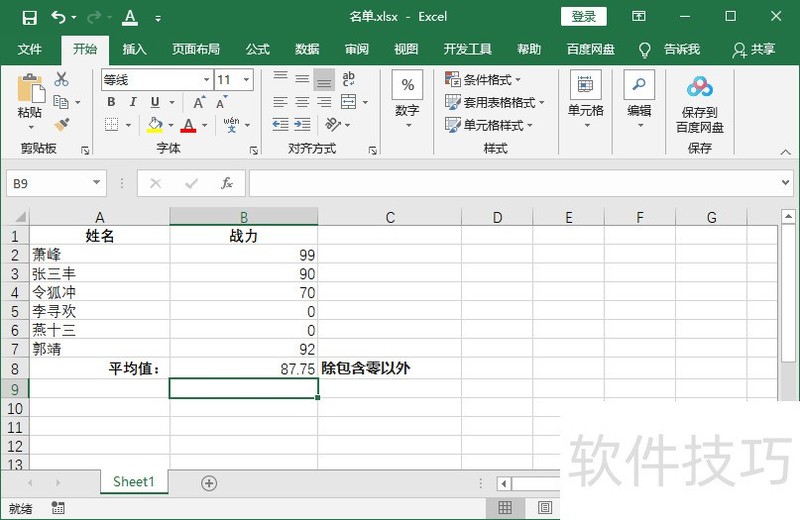Open the 视图 tab
Viewport: 800px width, 520px height.
click(x=406, y=49)
